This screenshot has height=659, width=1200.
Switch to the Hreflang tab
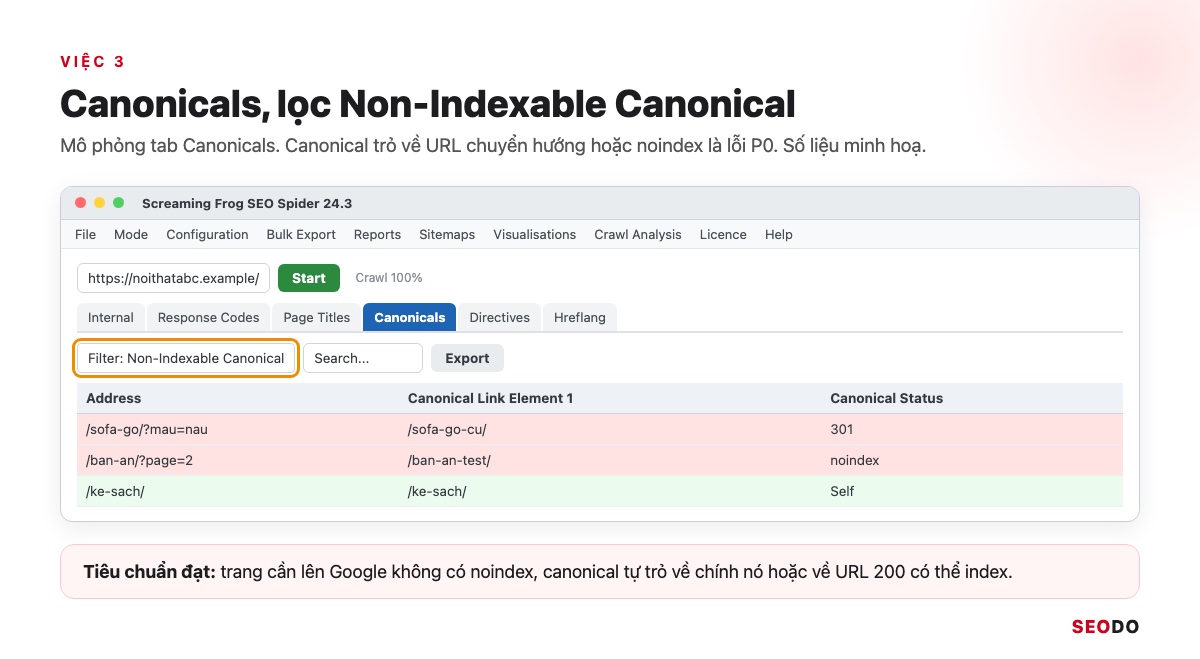coord(580,317)
